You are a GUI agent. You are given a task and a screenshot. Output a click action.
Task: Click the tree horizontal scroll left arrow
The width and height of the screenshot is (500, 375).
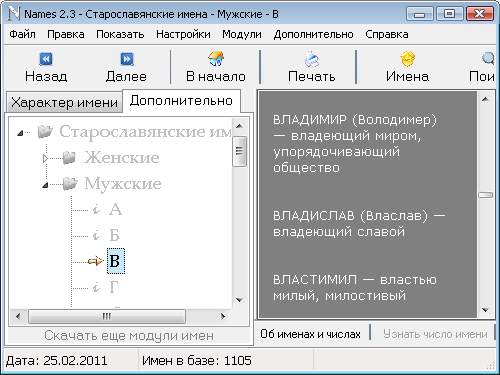pos(18,316)
